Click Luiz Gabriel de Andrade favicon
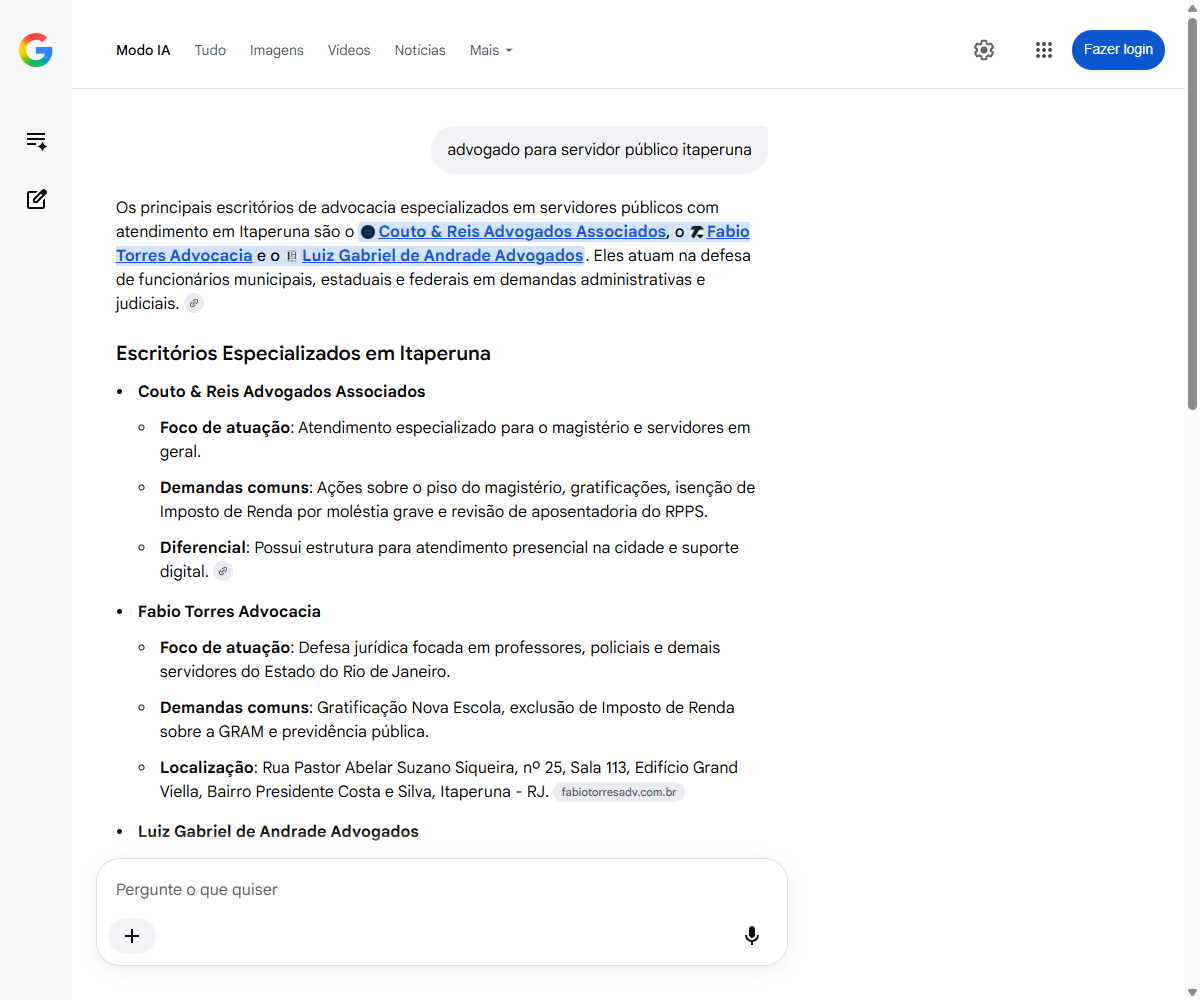The image size is (1200, 1000). [292, 256]
